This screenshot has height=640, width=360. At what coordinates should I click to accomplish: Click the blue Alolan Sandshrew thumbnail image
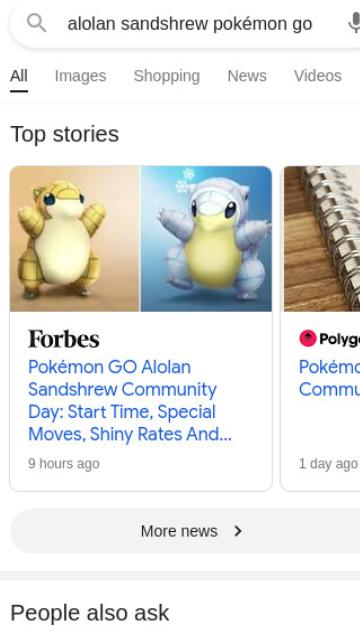click(x=207, y=239)
